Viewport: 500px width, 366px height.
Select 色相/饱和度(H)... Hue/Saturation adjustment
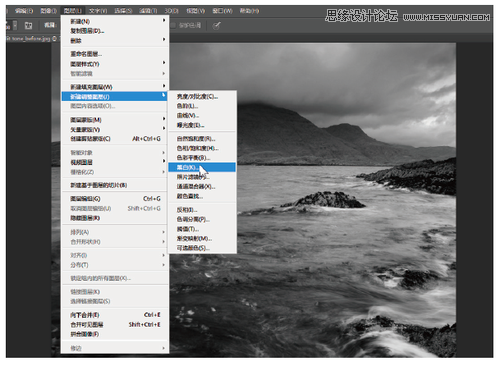202,148
